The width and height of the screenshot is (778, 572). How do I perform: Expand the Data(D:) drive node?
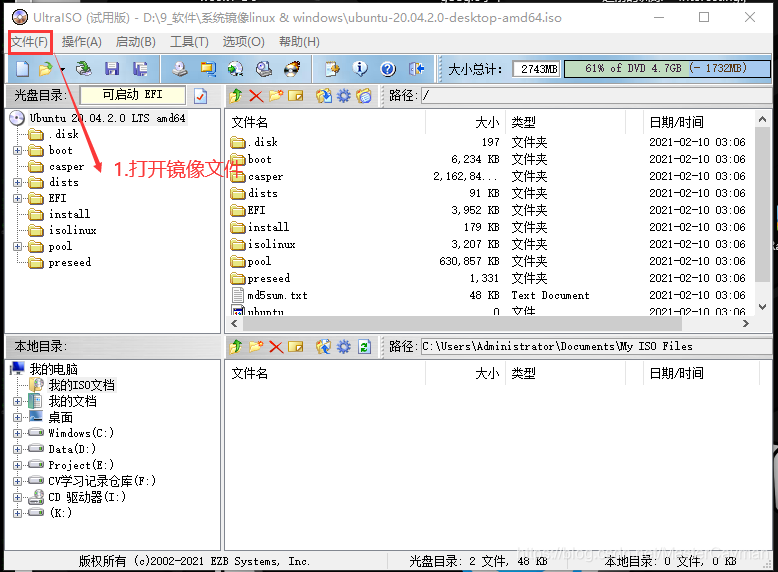[x=18, y=449]
